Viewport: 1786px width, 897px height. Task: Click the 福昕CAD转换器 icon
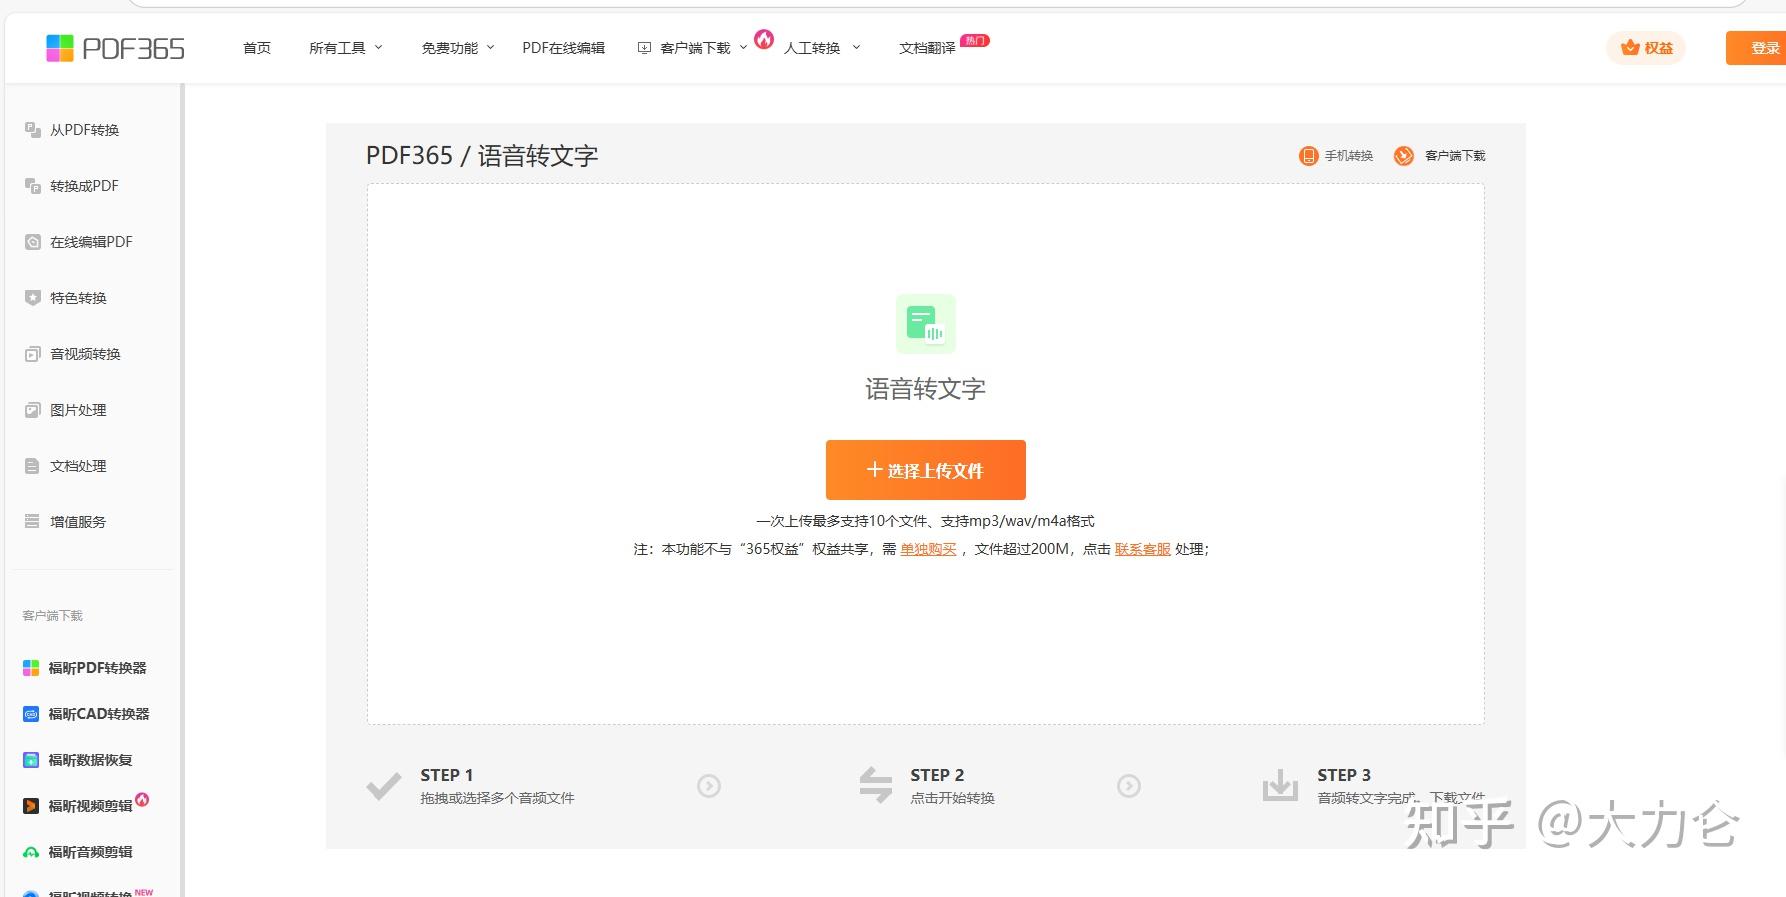coord(31,714)
